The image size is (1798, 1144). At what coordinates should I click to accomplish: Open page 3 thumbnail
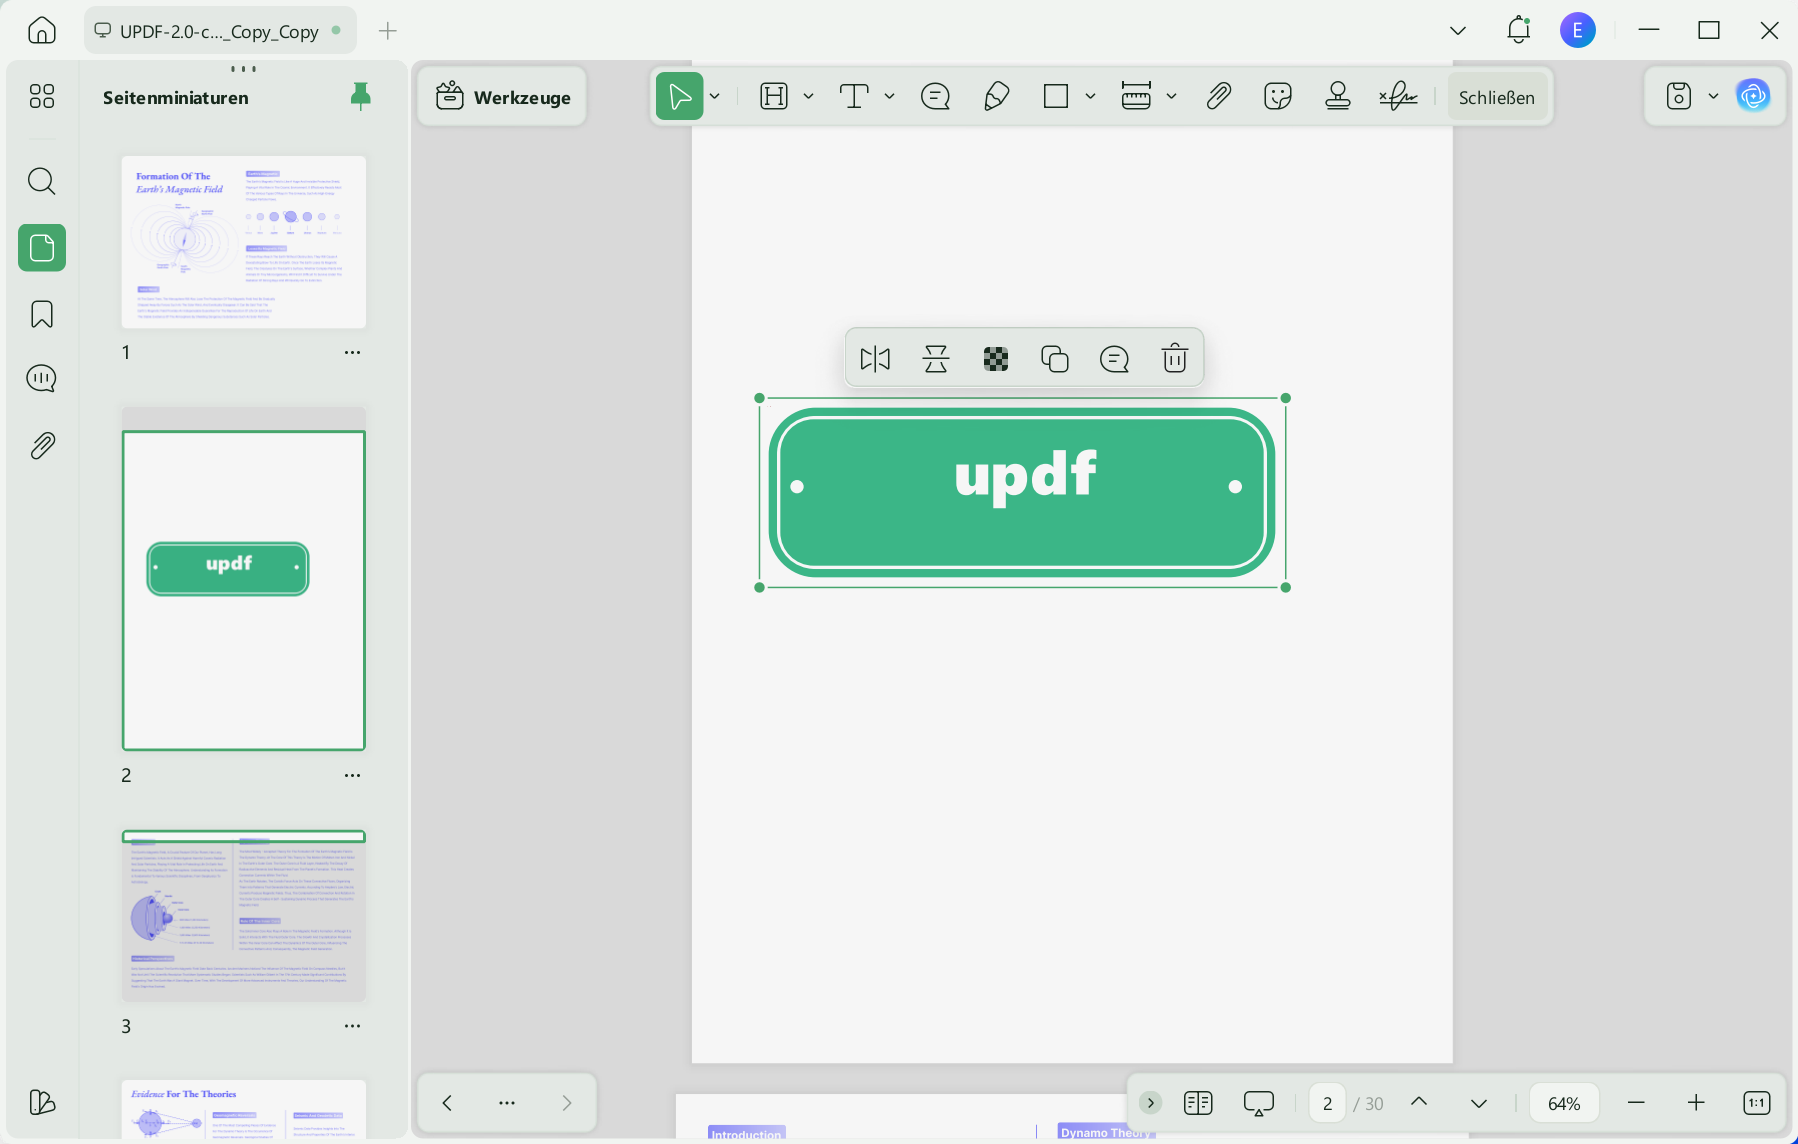(244, 915)
